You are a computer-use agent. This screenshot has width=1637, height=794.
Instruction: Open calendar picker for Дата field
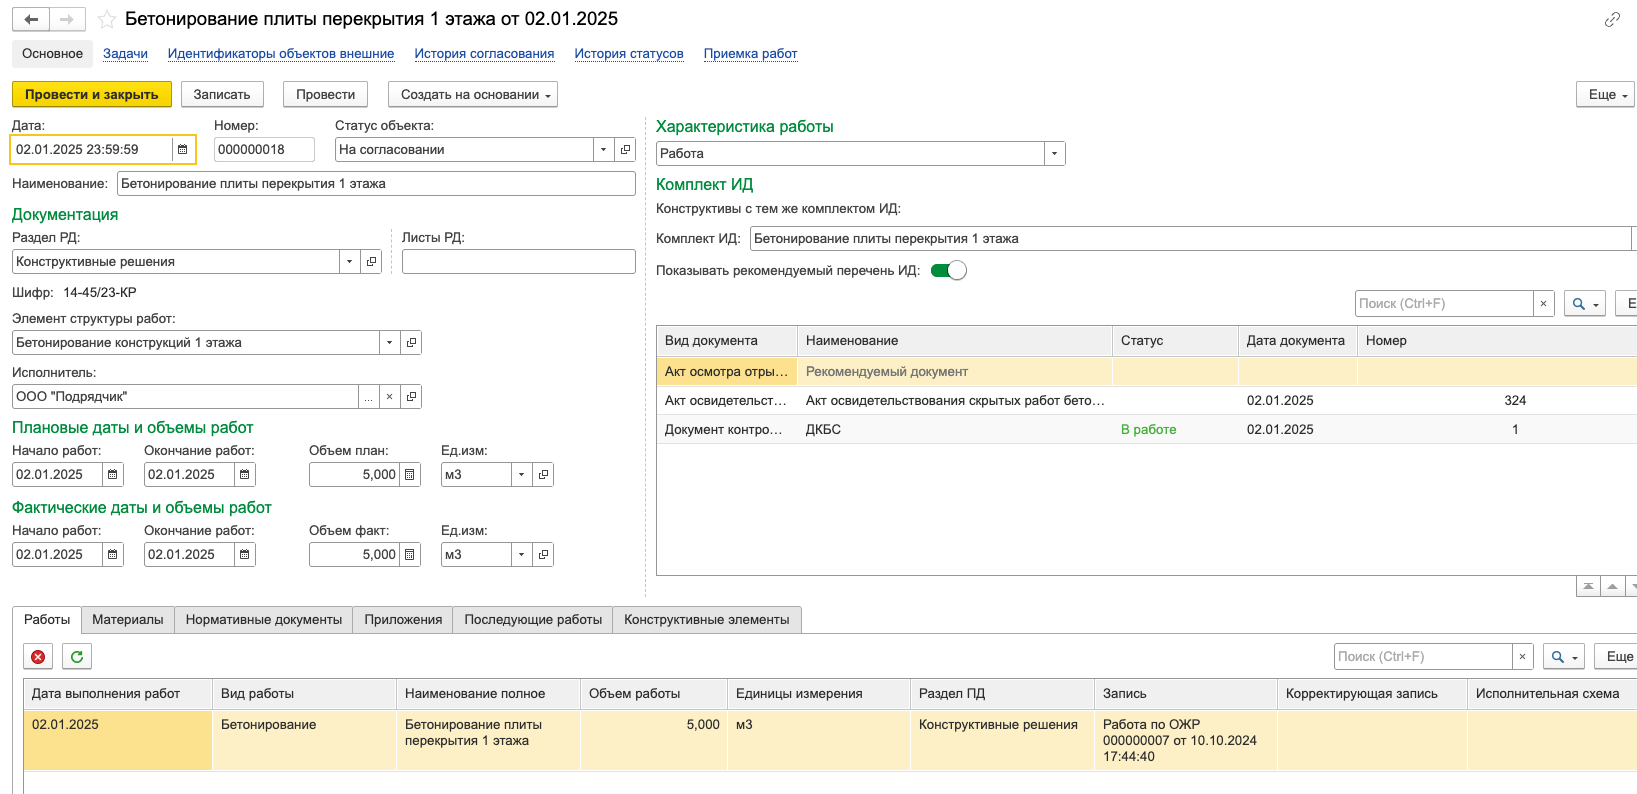[182, 150]
